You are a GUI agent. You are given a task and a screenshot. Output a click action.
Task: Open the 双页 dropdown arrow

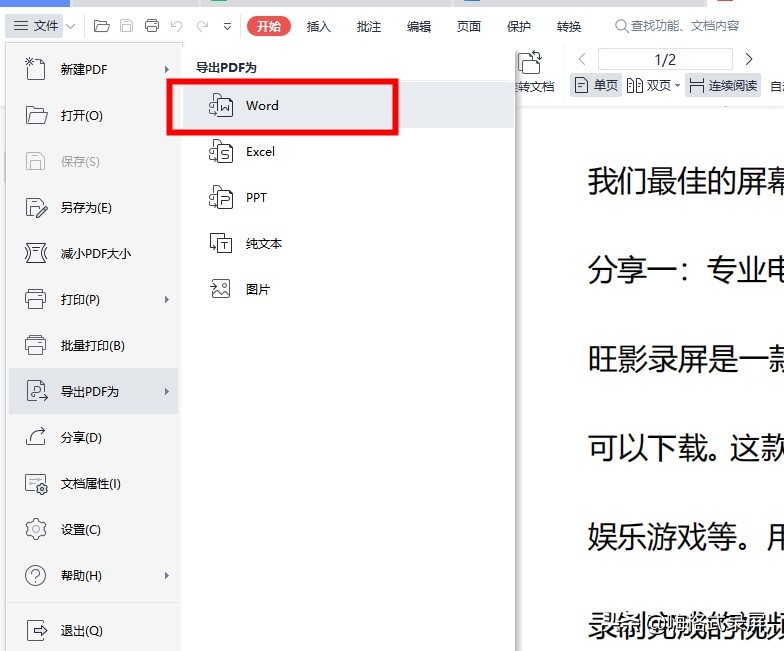[678, 86]
